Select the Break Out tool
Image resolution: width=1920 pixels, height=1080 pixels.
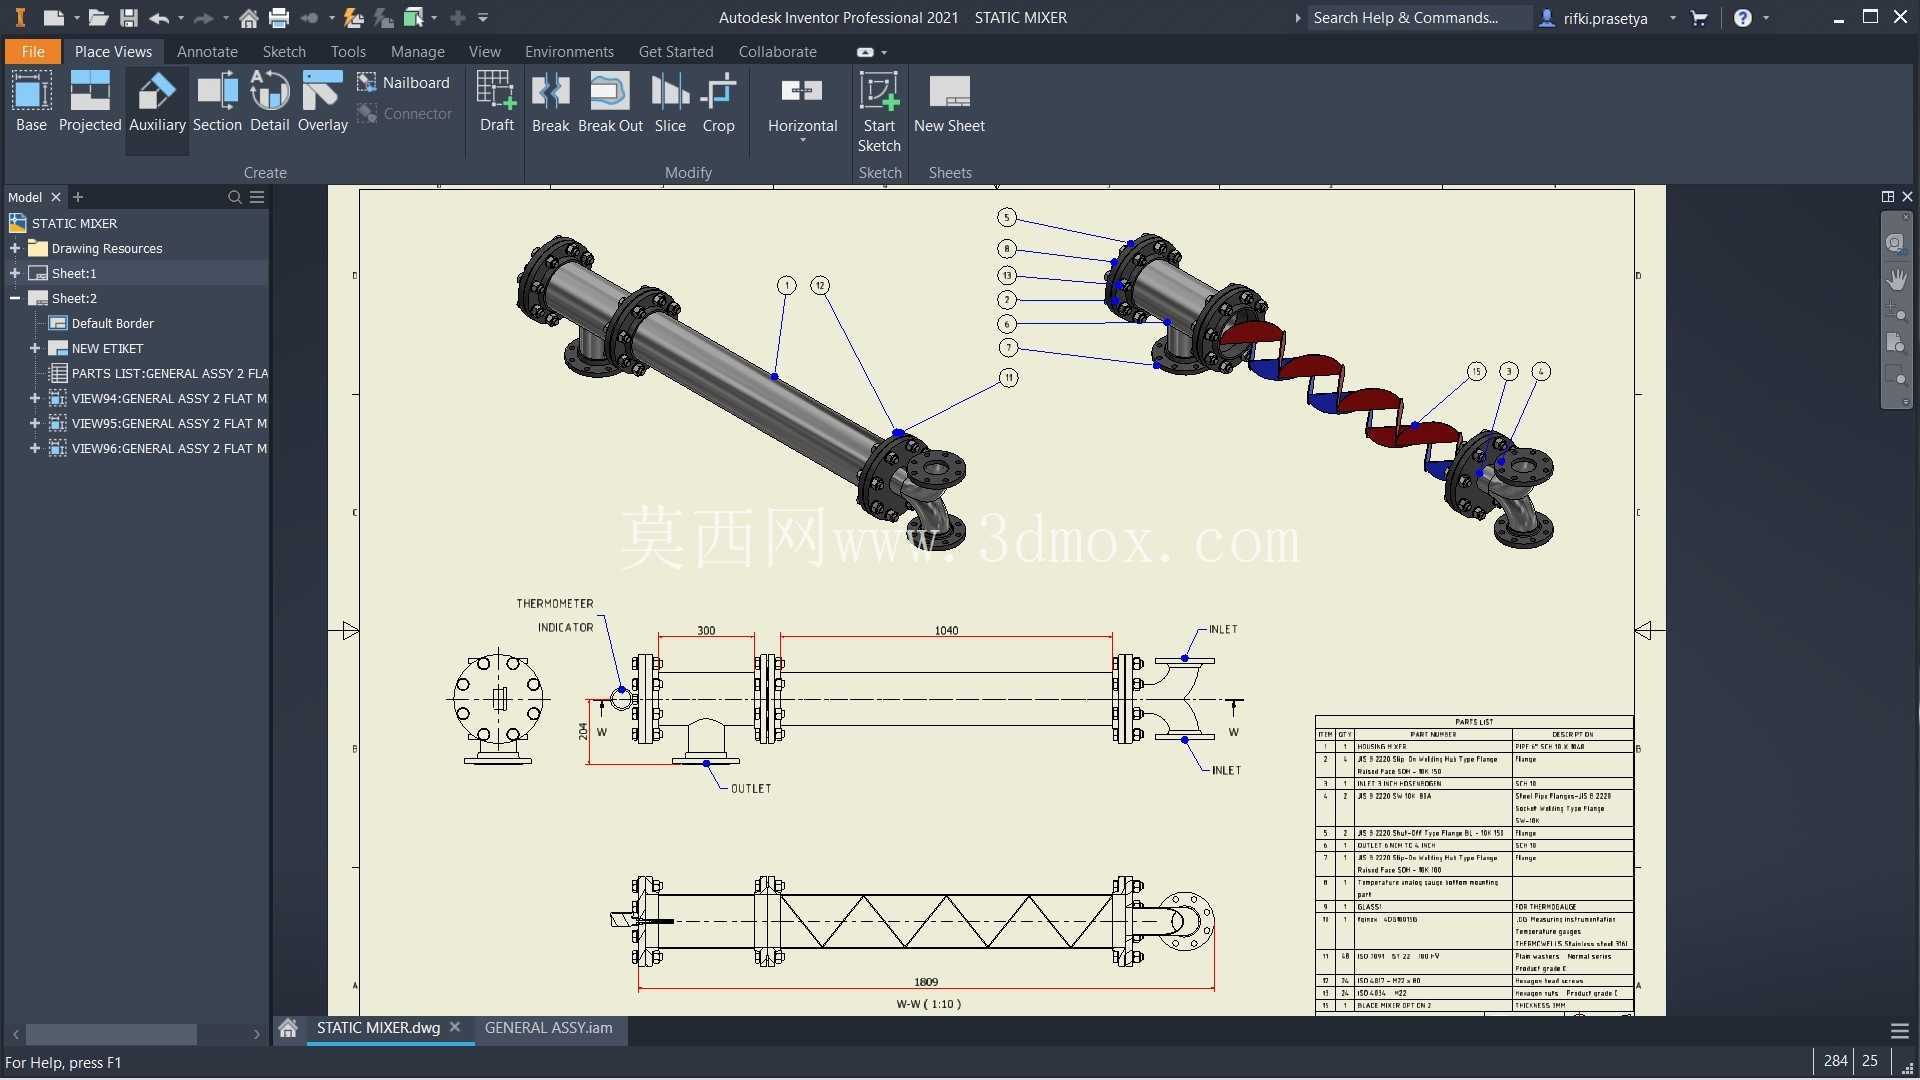pyautogui.click(x=610, y=102)
